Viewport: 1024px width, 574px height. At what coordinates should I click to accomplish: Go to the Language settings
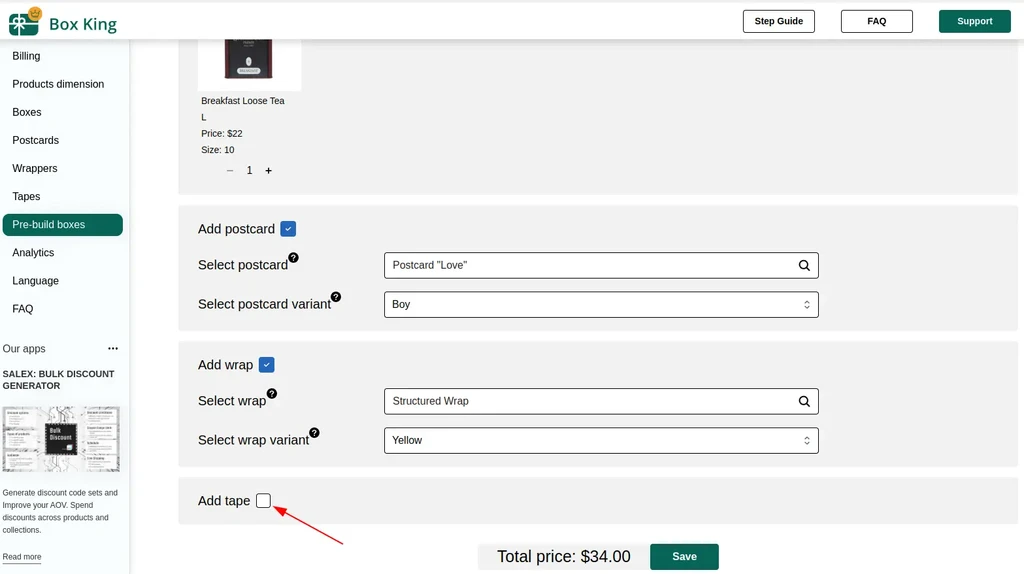(35, 281)
